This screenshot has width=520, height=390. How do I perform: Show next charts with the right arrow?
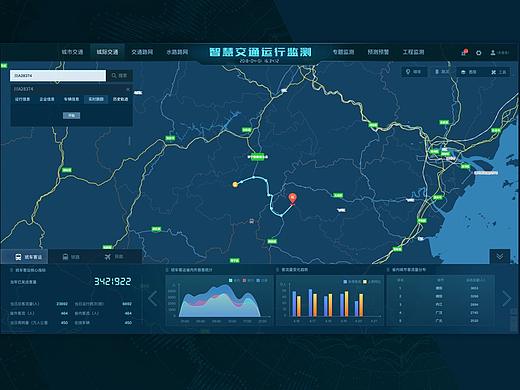click(x=506, y=298)
